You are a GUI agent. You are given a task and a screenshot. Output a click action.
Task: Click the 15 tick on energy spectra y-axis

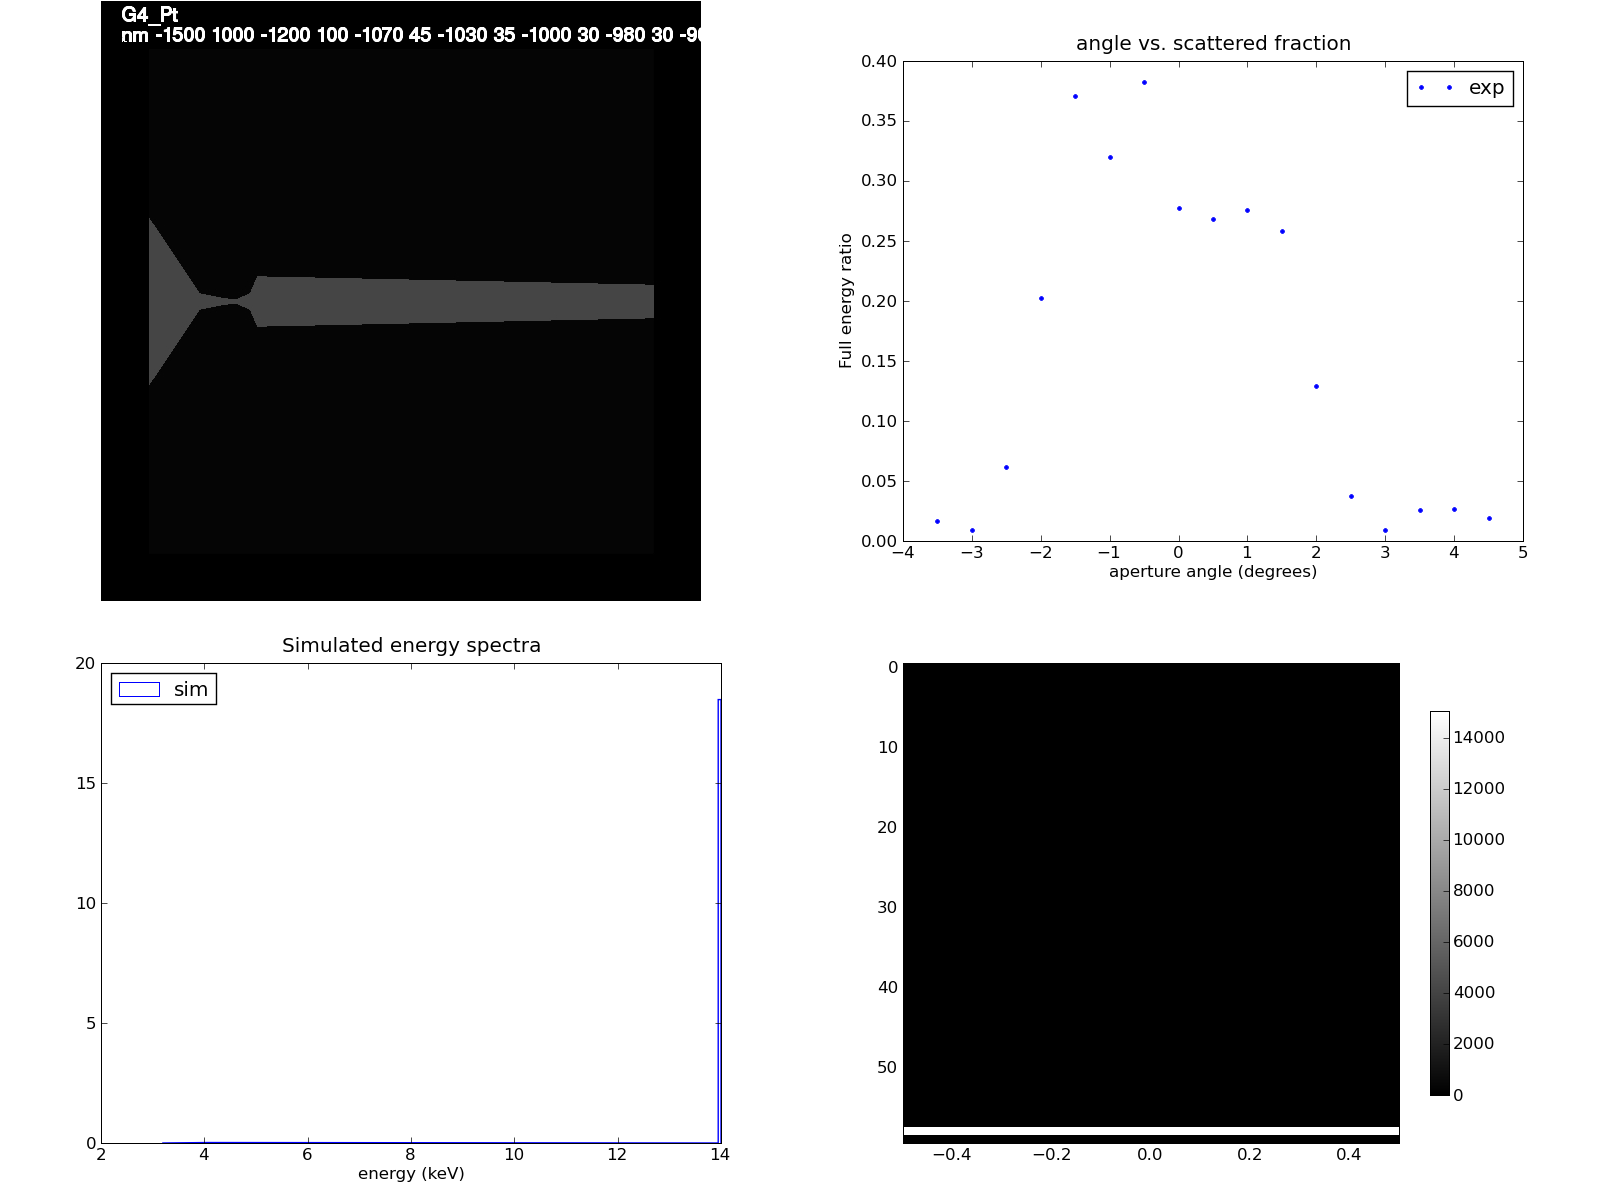point(86,783)
